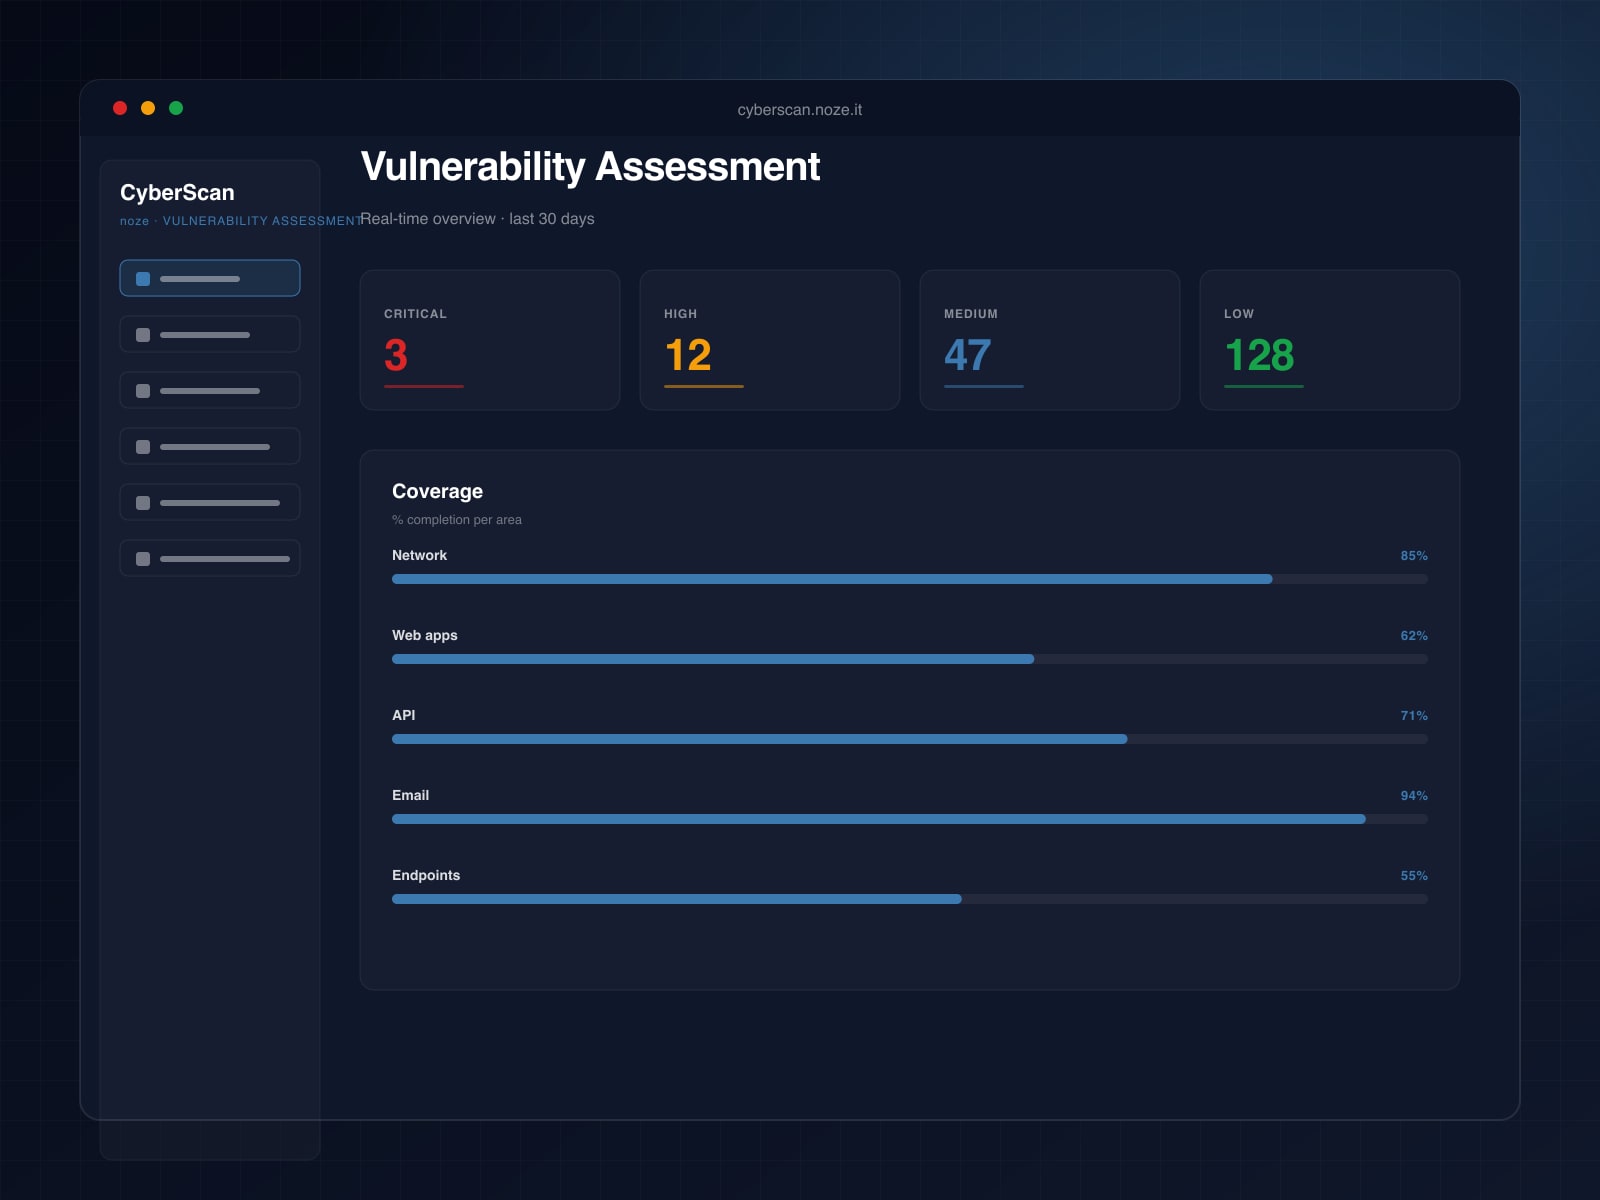Click the second sidebar item's square icon
This screenshot has height=1200, width=1600.
pyautogui.click(x=143, y=335)
